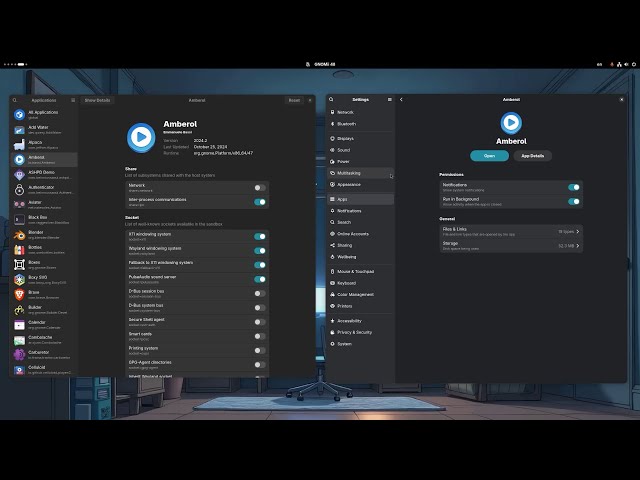Viewport: 640px width, 480px height.
Task: Open Mouse & Touchpad settings
Action: point(360,271)
